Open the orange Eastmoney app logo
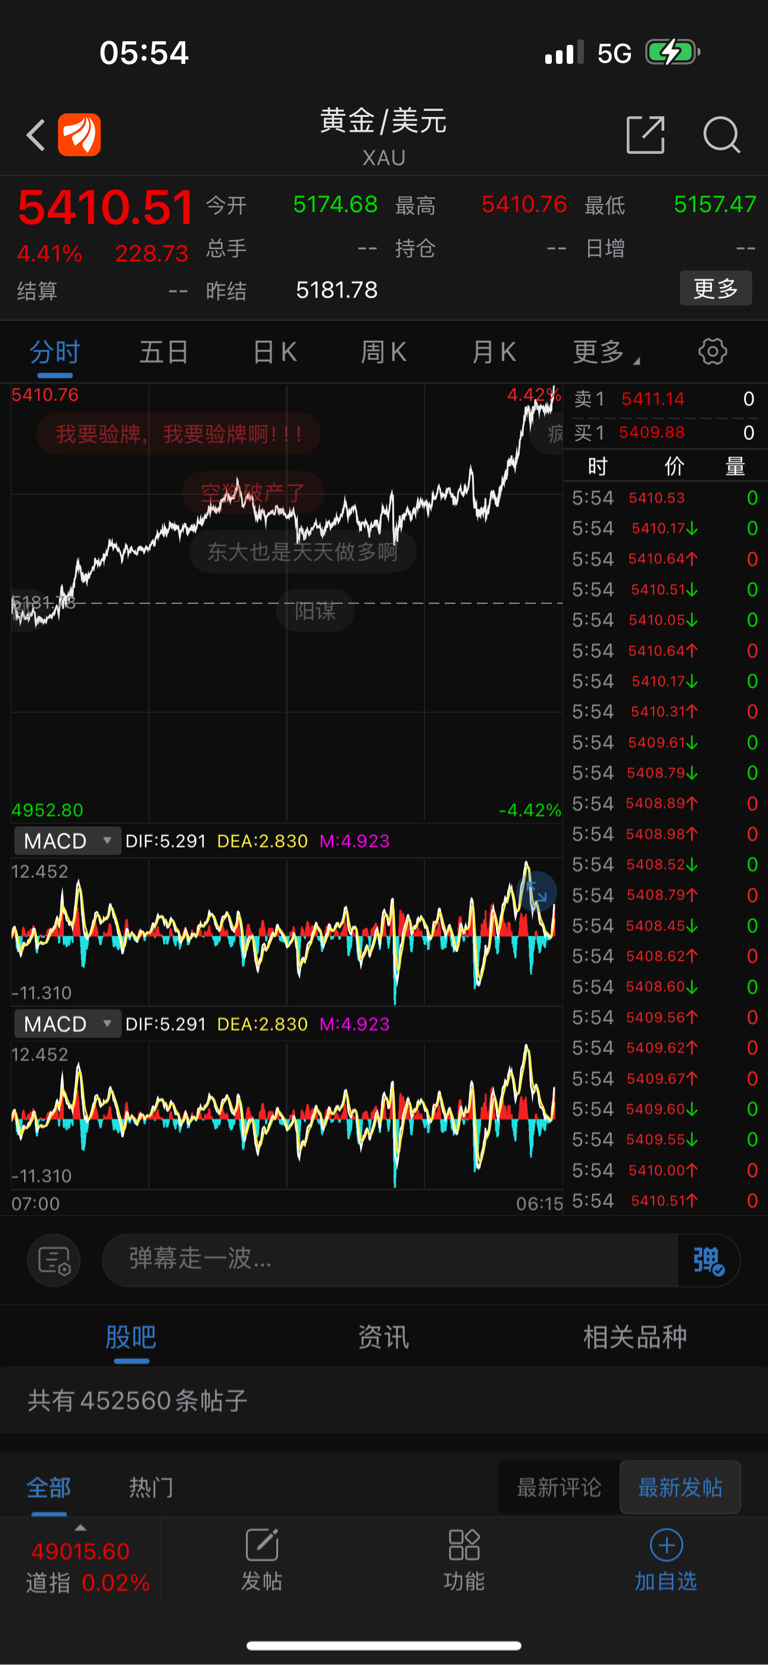Screen dimensions: 768x1665 click(x=79, y=135)
